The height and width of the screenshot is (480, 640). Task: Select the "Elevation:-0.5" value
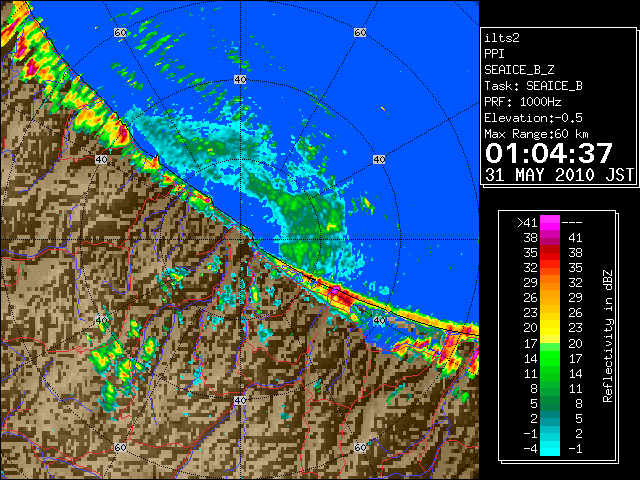click(x=533, y=118)
